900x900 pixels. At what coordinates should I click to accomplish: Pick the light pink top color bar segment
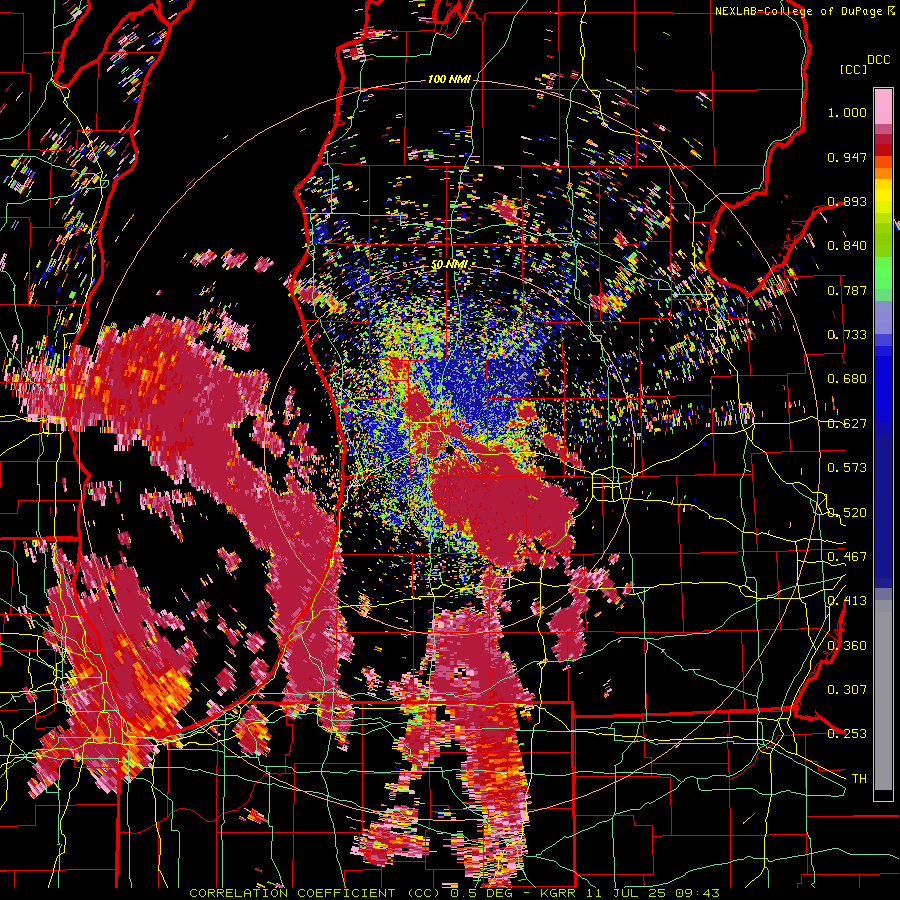coord(883,107)
